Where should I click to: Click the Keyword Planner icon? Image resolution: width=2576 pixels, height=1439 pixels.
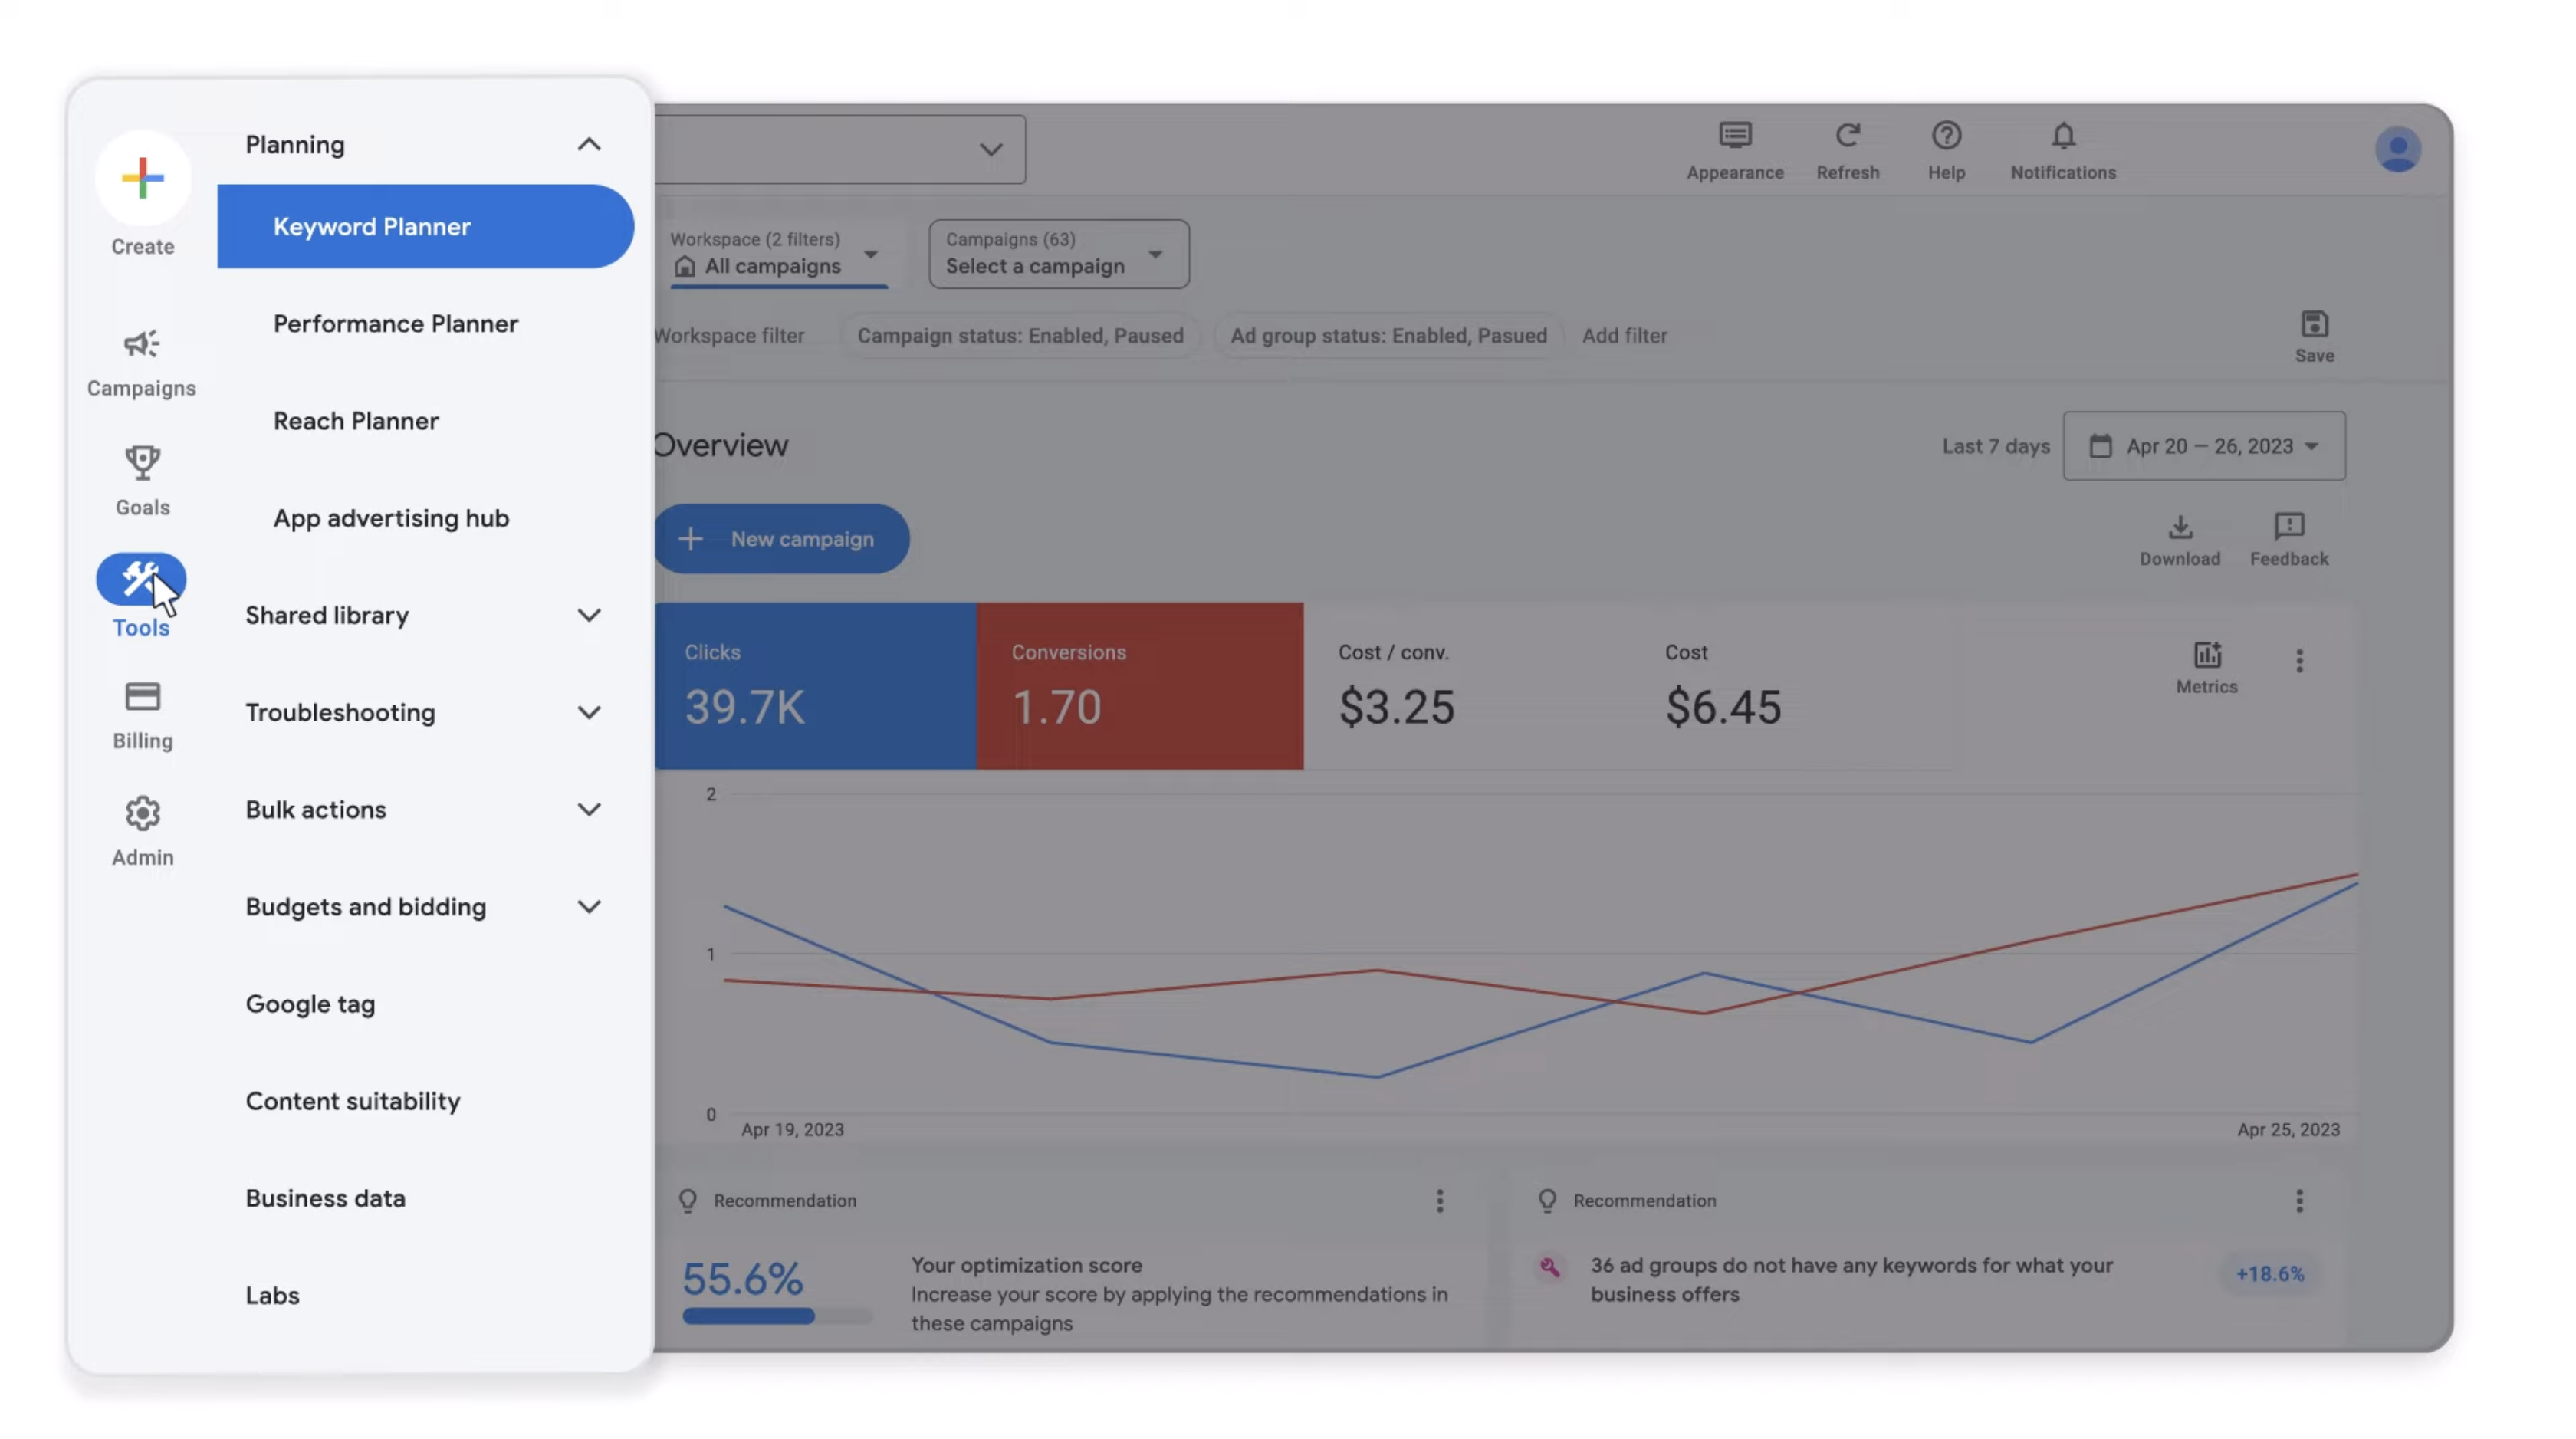pos(425,225)
